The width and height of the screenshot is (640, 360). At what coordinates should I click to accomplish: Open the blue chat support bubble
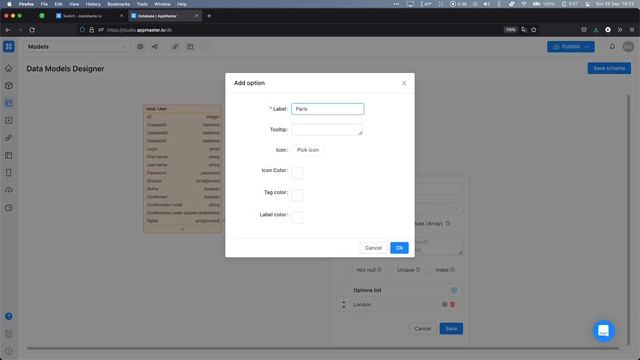603,331
